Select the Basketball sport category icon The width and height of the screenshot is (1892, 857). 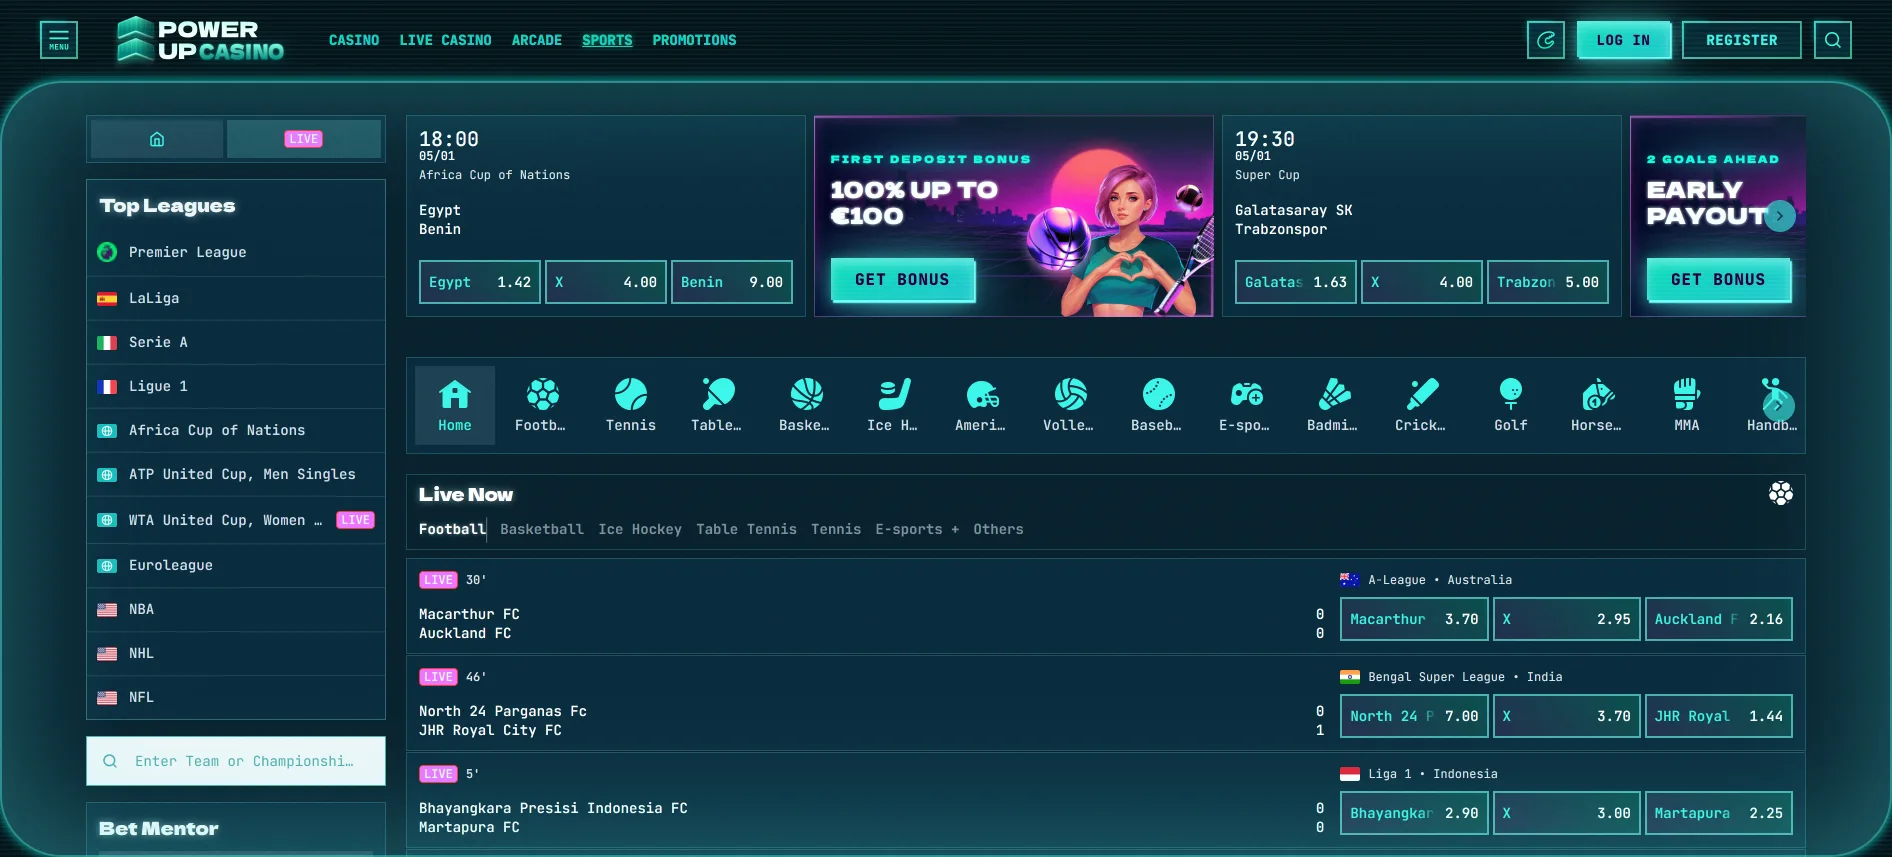coord(807,405)
